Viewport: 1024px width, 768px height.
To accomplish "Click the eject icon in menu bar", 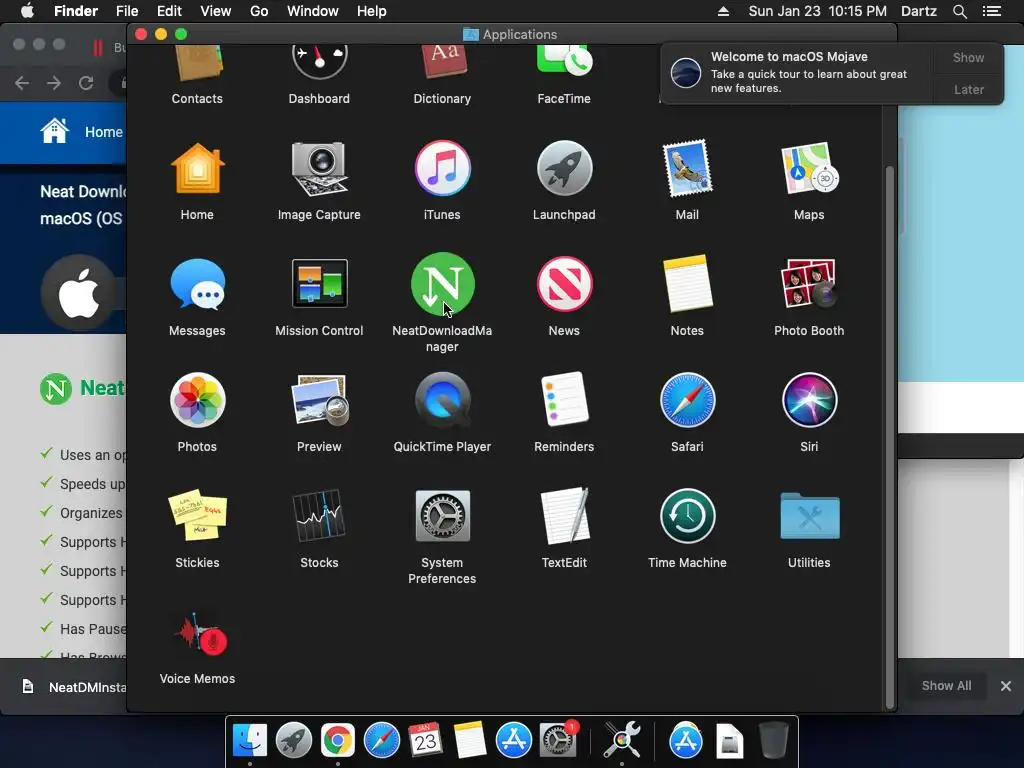I will coord(723,11).
